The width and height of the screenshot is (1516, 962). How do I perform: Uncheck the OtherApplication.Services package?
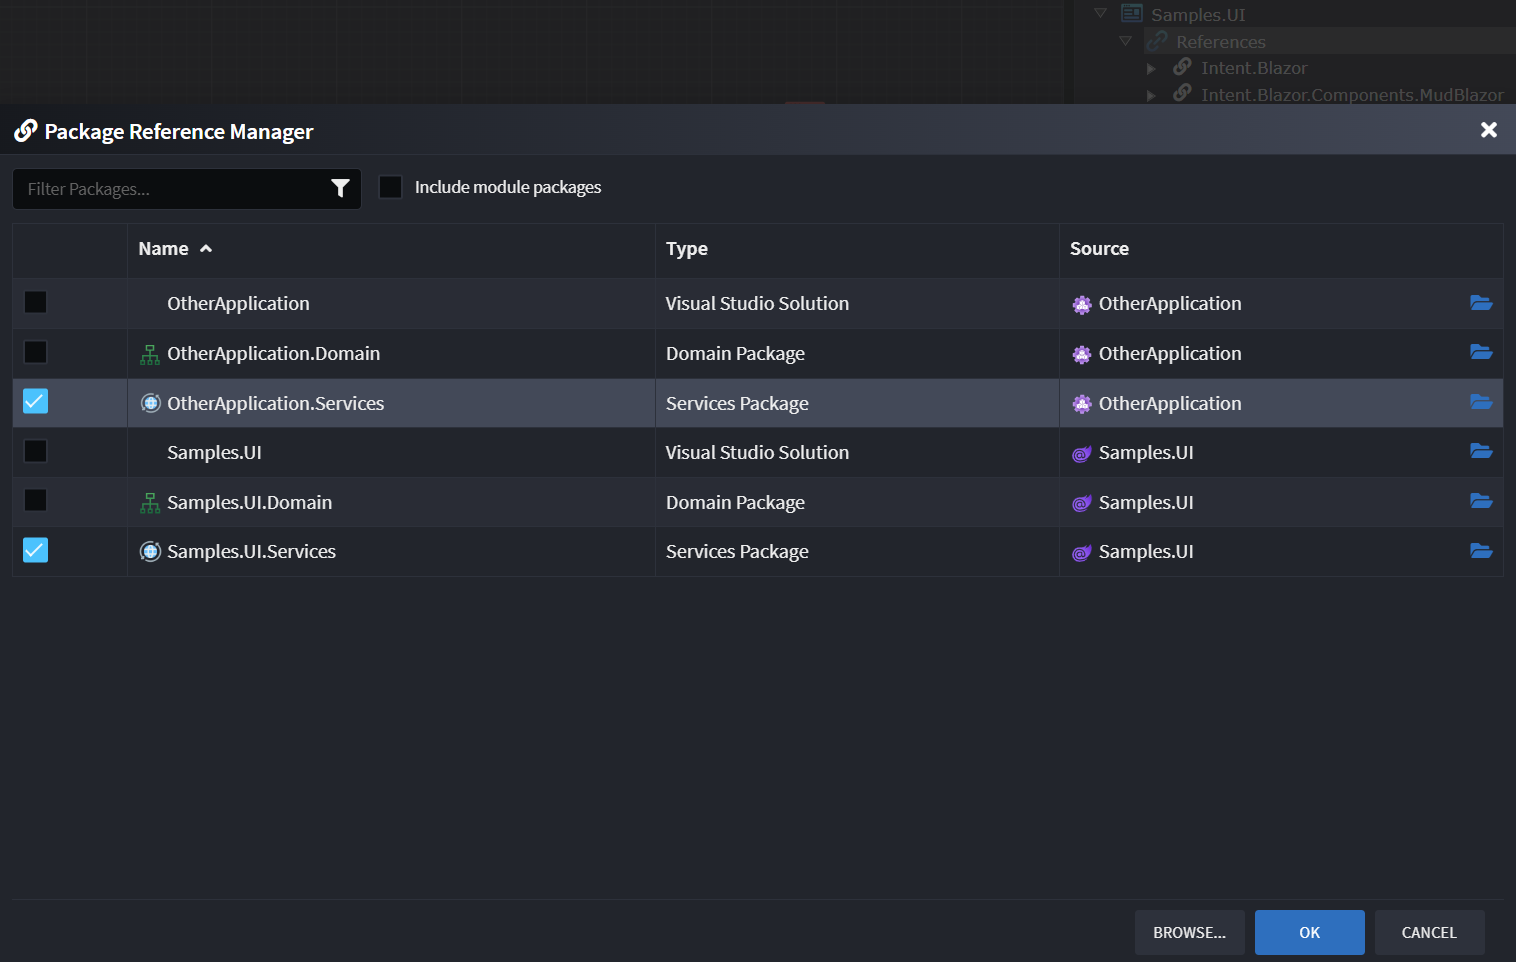tap(35, 402)
